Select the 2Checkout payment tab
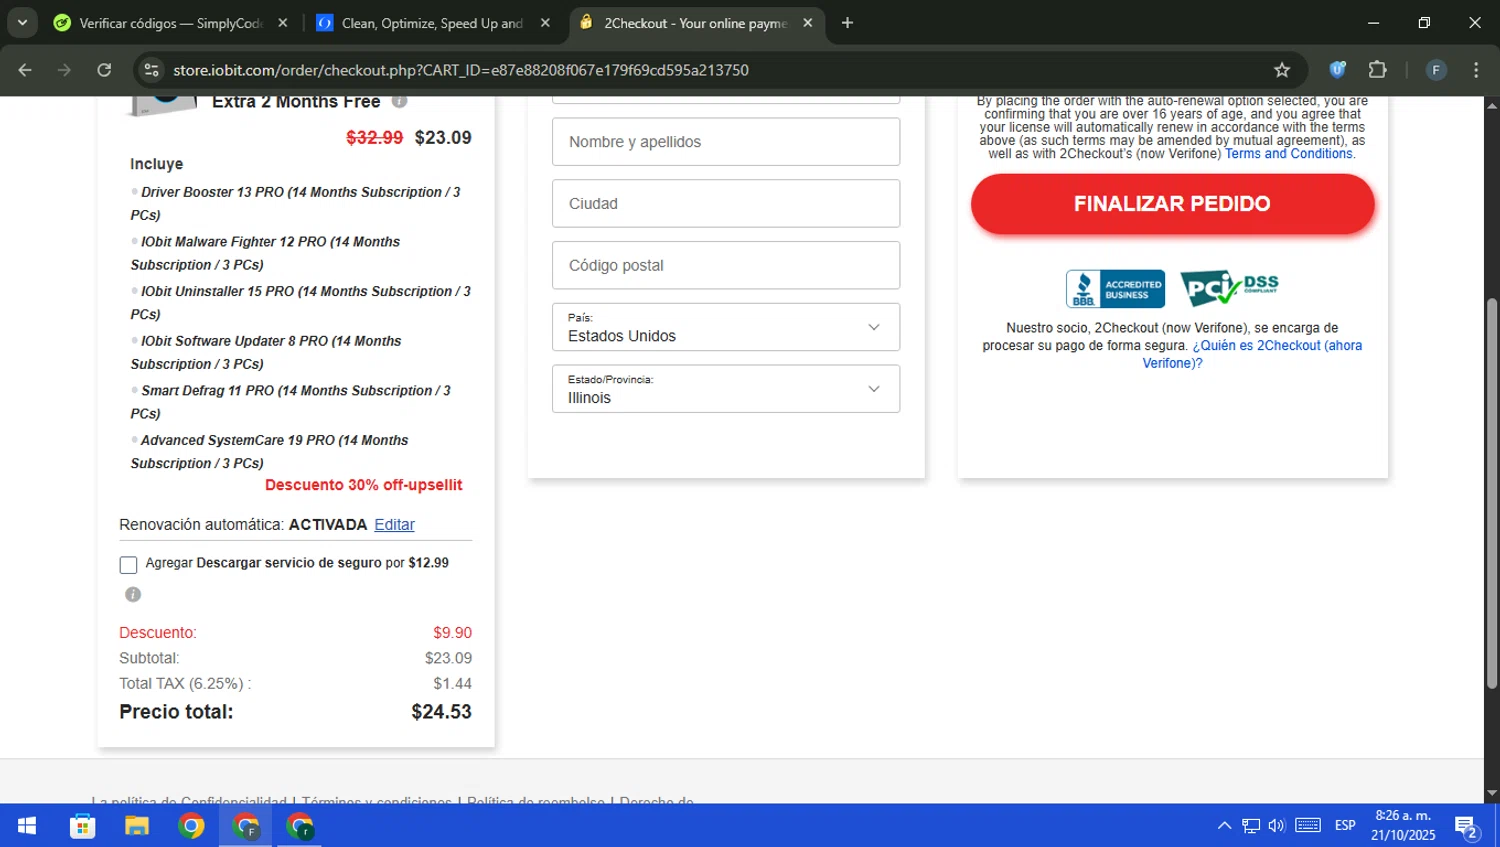The height and width of the screenshot is (847, 1500). point(697,22)
